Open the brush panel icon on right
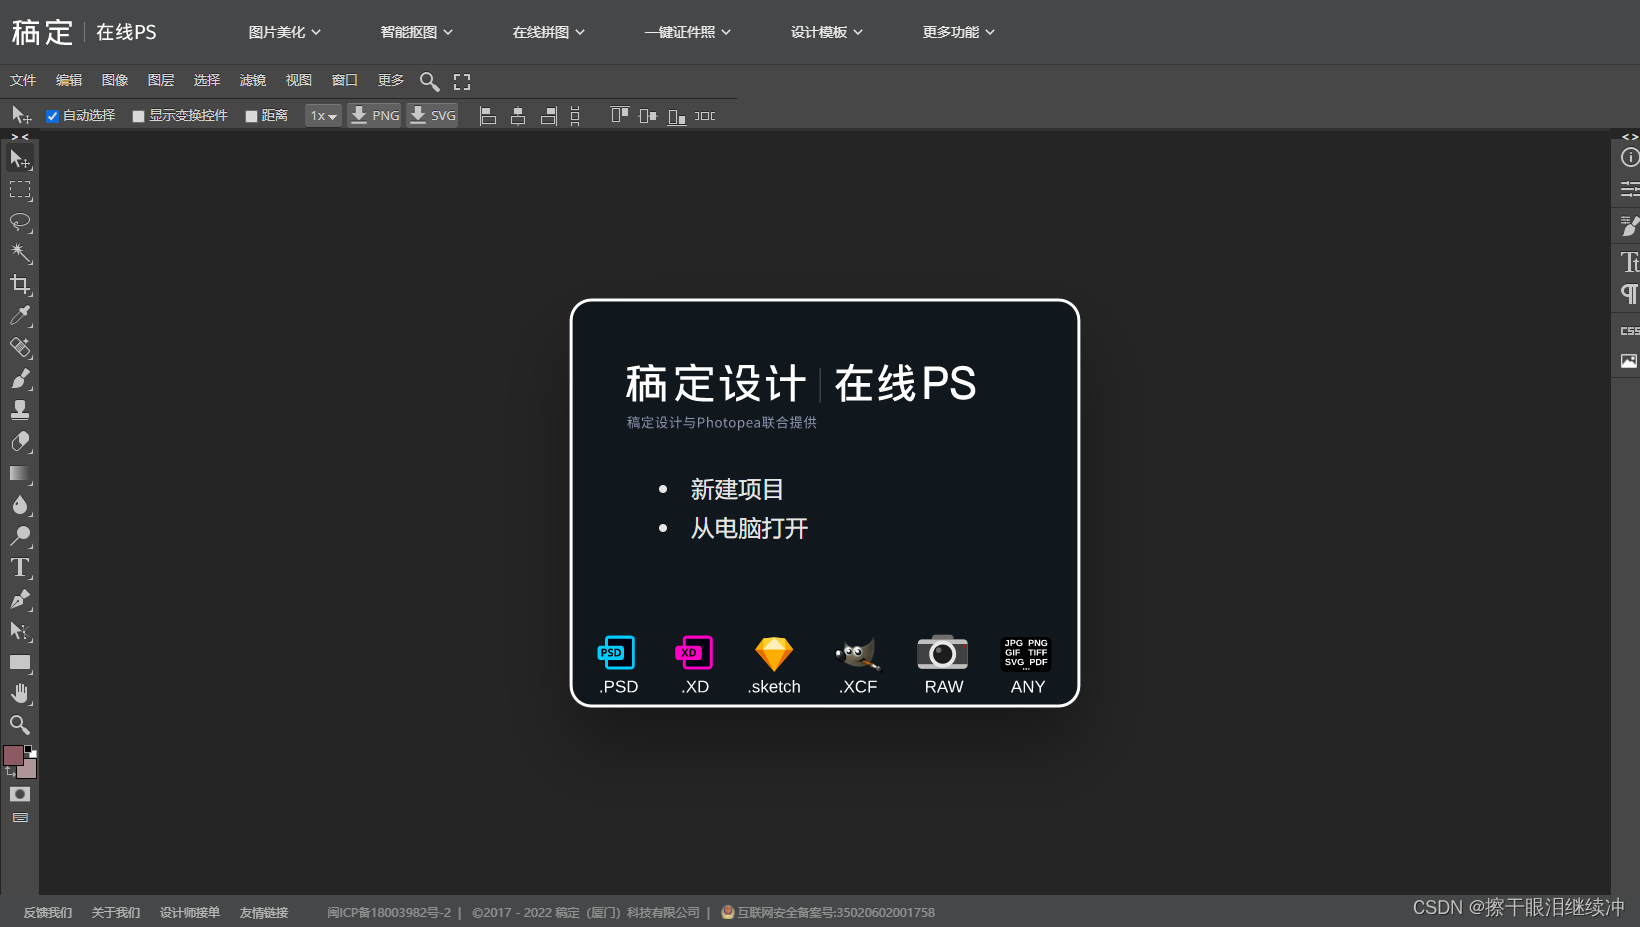 tap(1629, 227)
